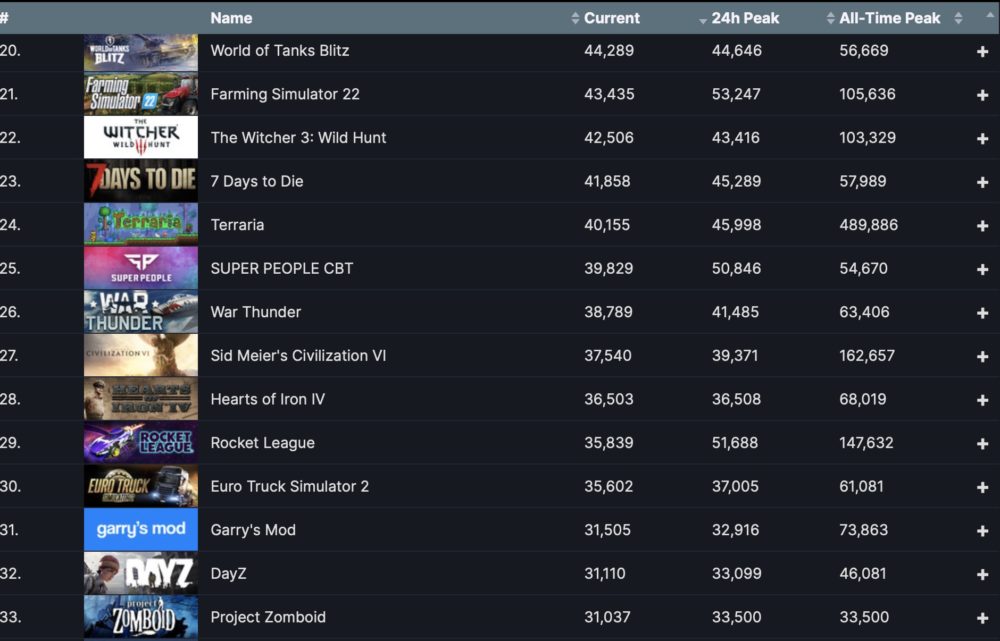Click Terraria all-time peak value 489,886
Image resolution: width=1000 pixels, height=641 pixels.
[869, 225]
